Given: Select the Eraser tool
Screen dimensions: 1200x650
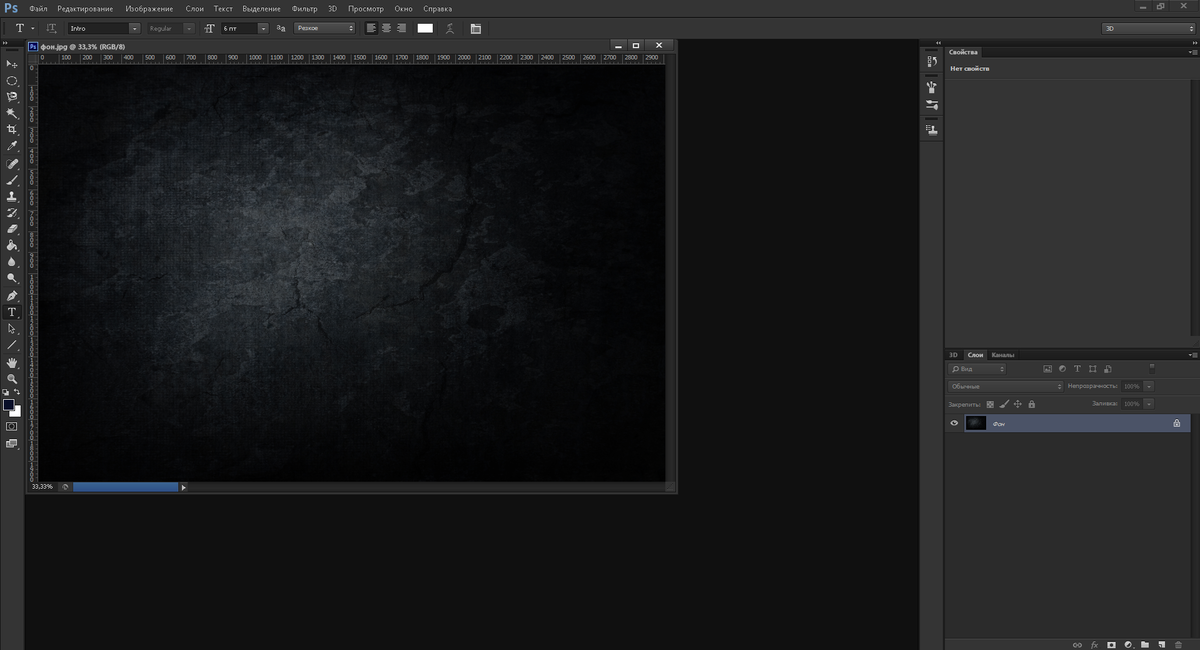Looking at the screenshot, I should click(12, 229).
